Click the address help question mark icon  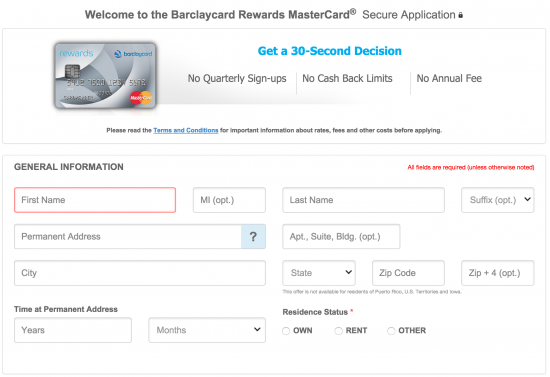coord(253,237)
